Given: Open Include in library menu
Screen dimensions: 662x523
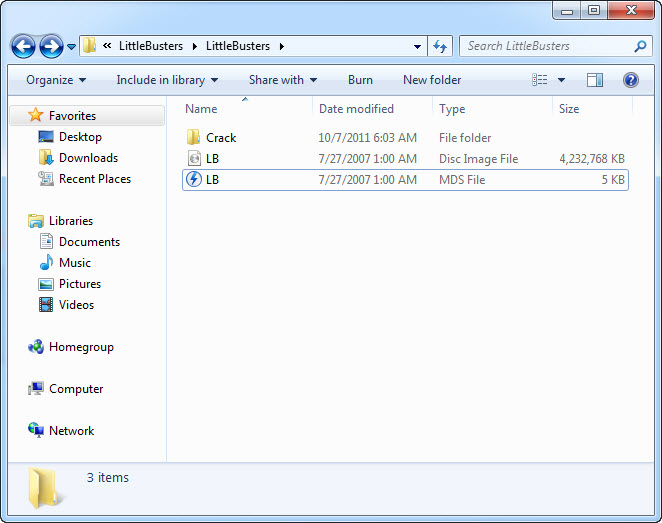Looking at the screenshot, I should [167, 80].
